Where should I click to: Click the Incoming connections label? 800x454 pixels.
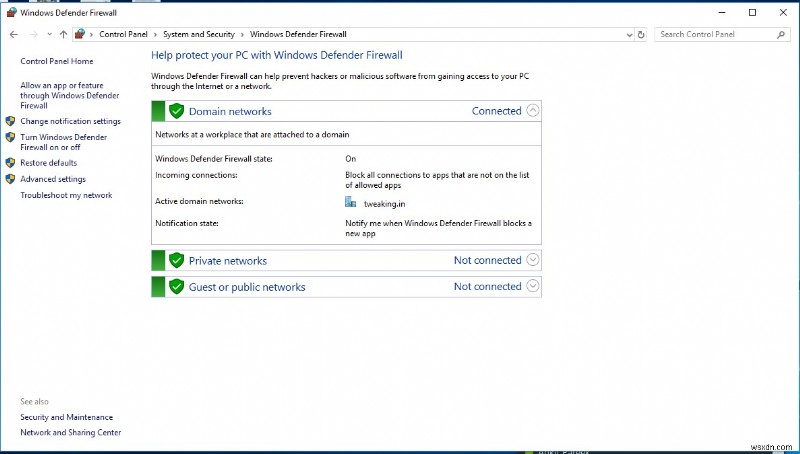pos(196,175)
